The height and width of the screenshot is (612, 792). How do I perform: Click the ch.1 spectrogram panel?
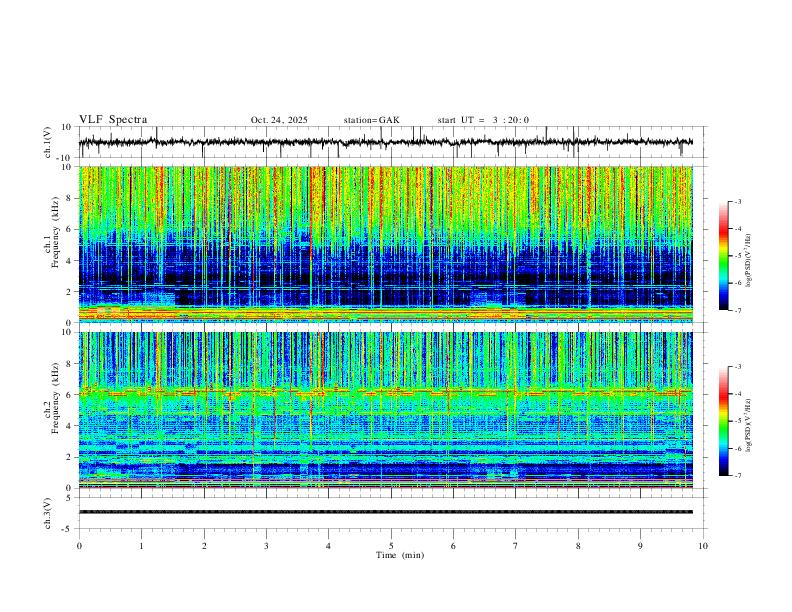pos(385,244)
